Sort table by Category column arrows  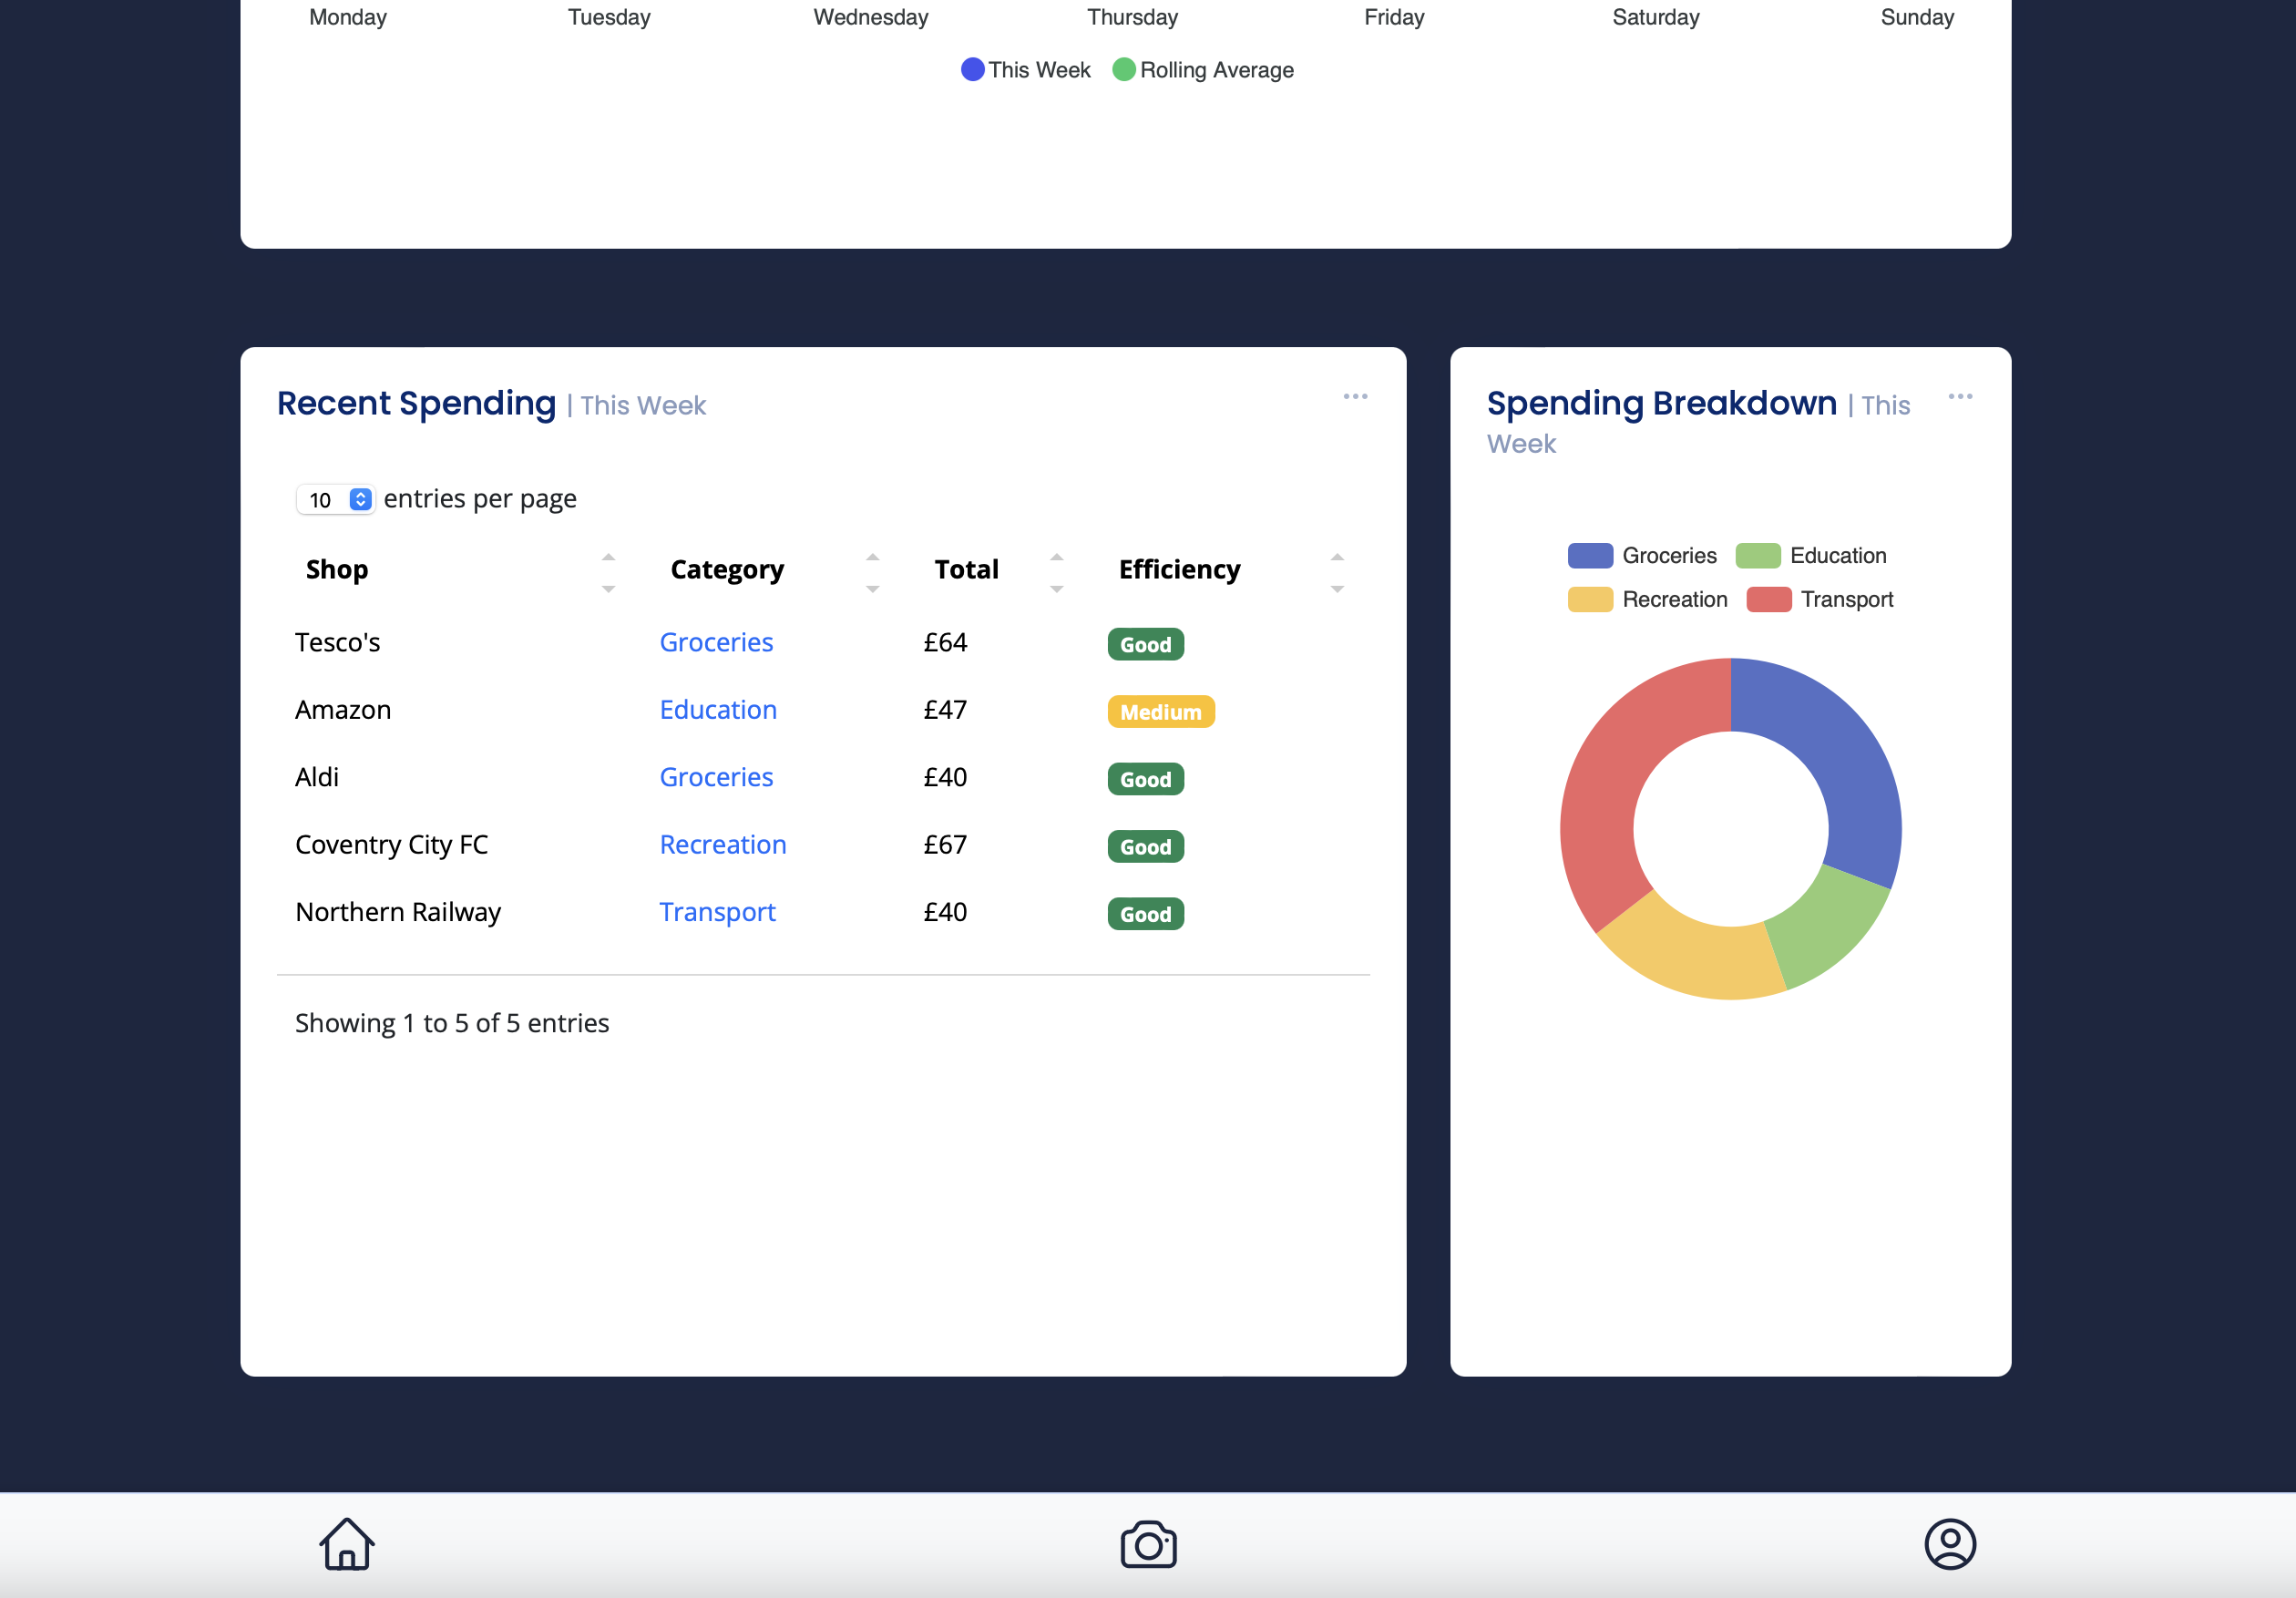point(872,572)
